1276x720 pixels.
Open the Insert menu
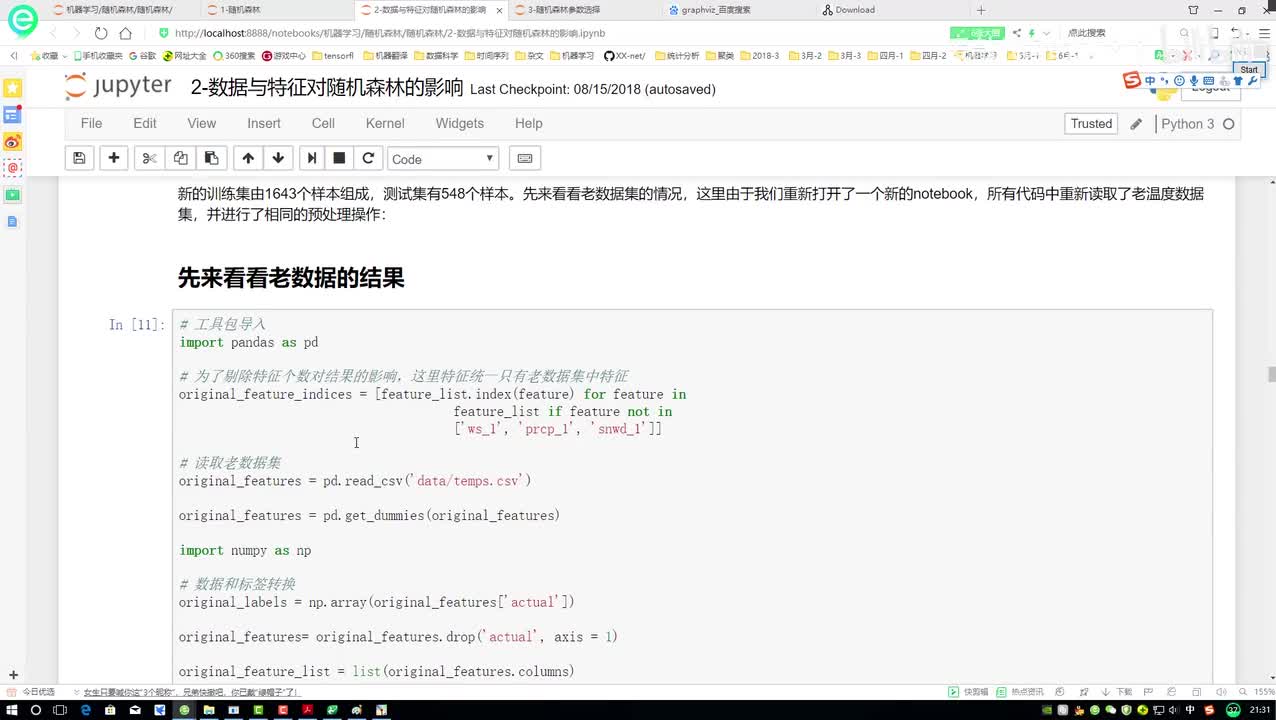pos(264,123)
